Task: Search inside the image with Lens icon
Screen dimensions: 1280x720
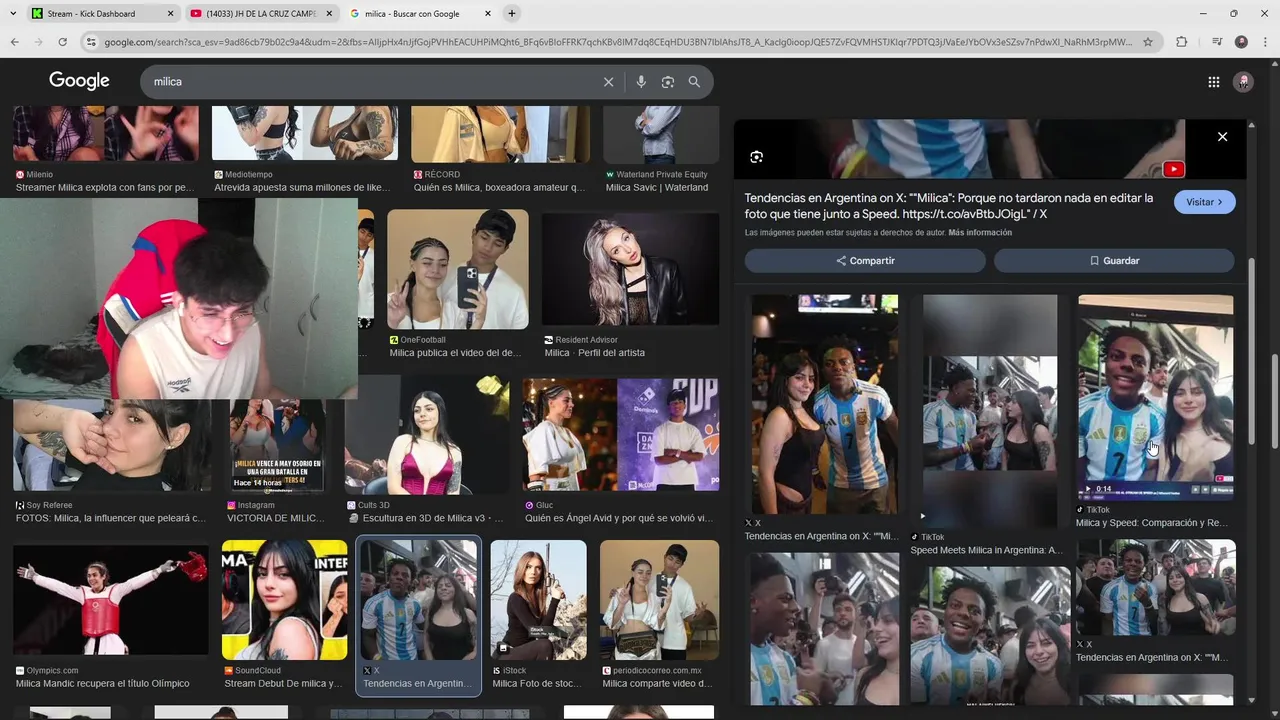Action: (756, 157)
